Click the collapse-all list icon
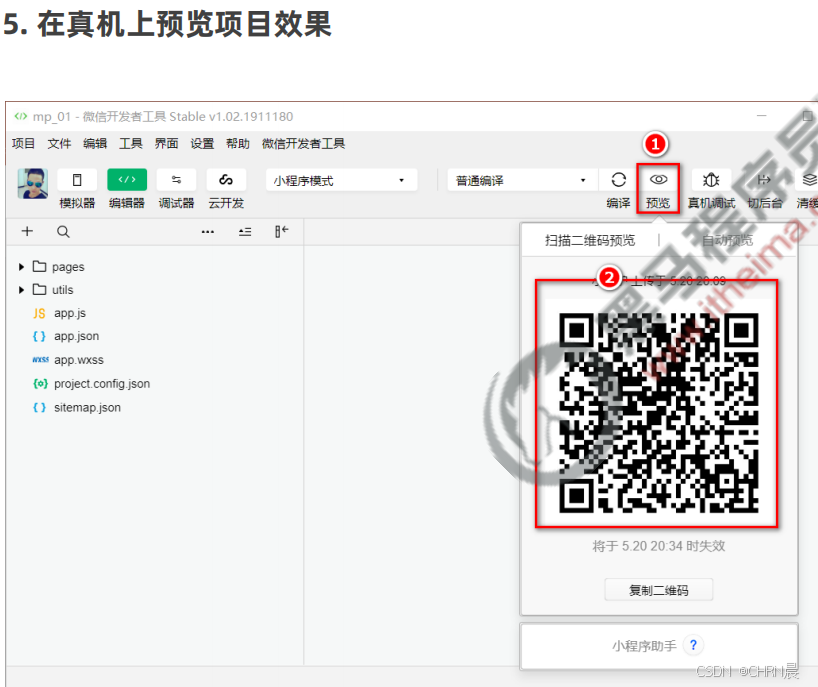 (245, 232)
